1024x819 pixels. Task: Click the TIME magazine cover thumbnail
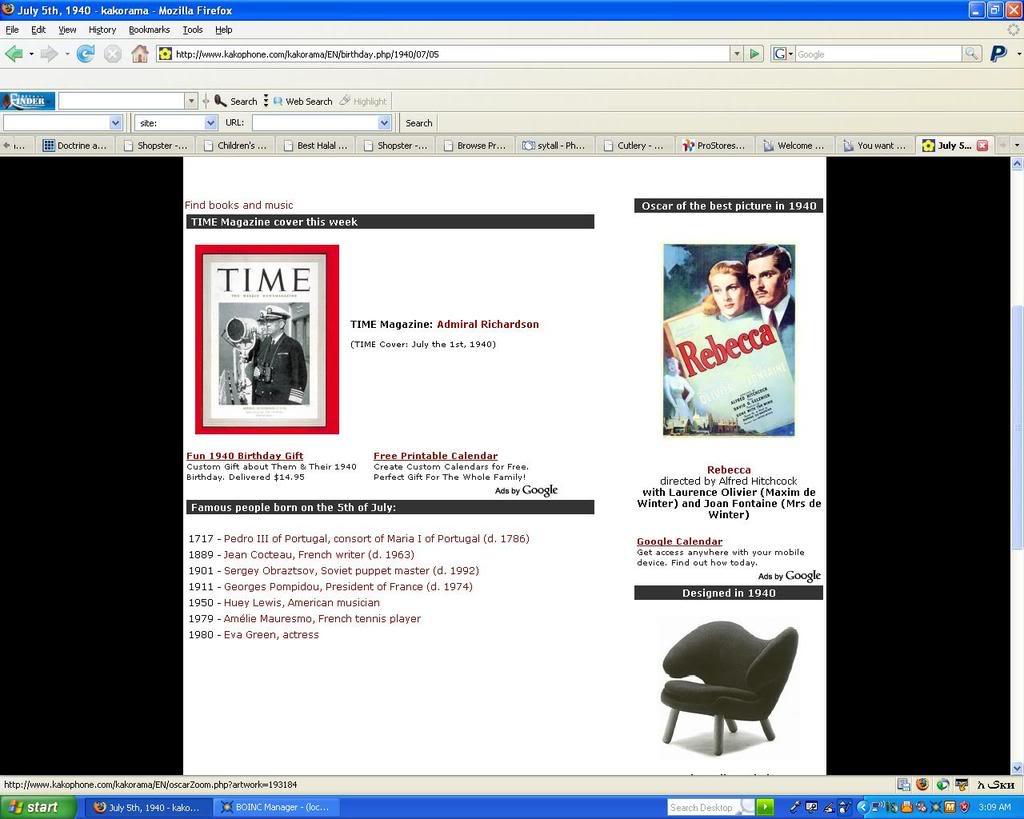[x=266, y=340]
